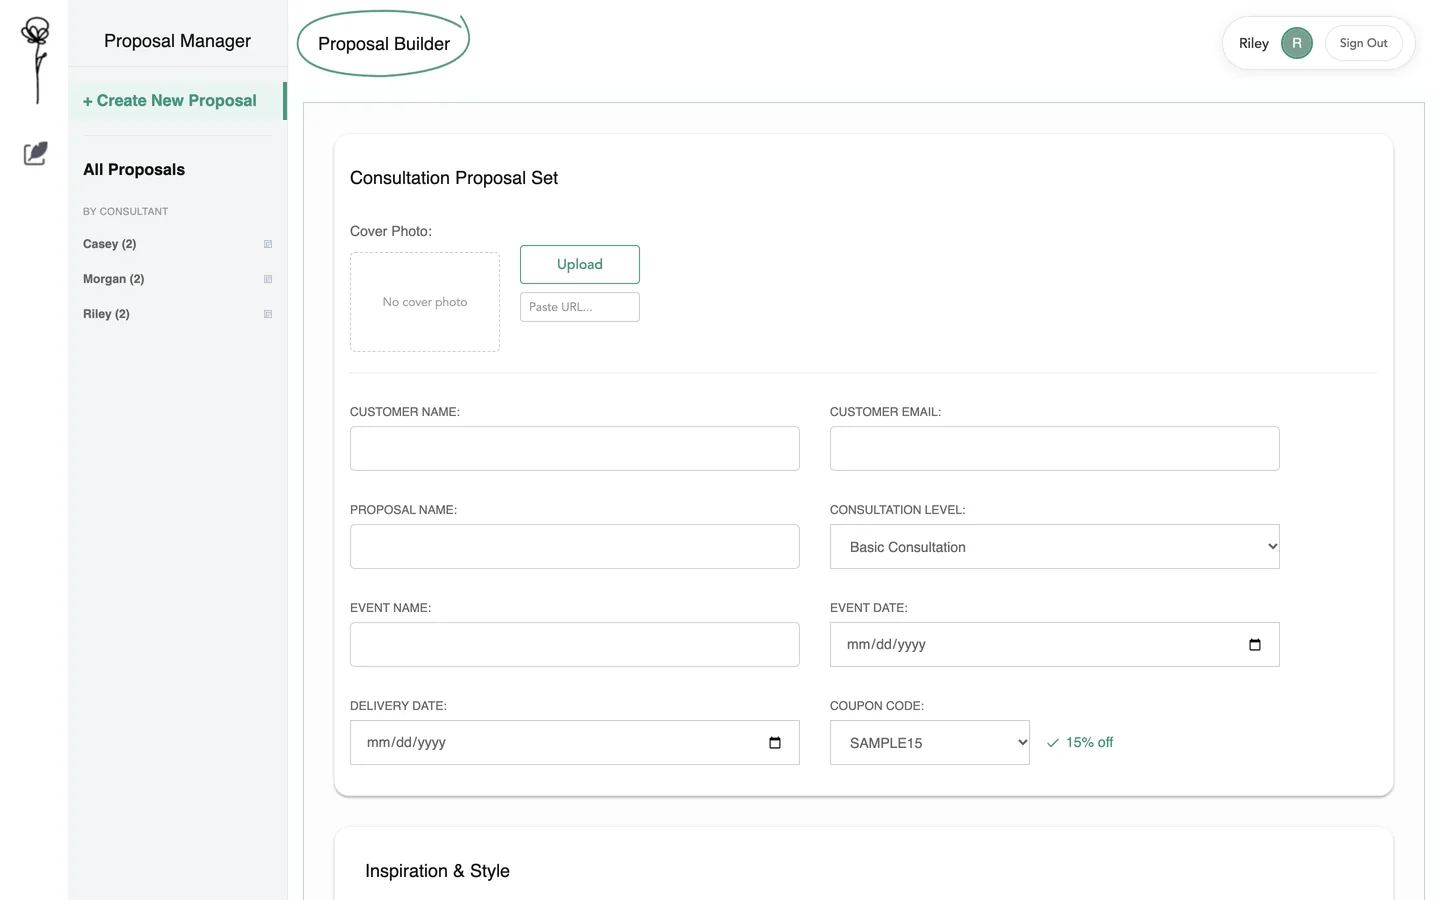The image size is (1440, 900).
Task: Click the No cover photo placeholder
Action: [x=425, y=302]
